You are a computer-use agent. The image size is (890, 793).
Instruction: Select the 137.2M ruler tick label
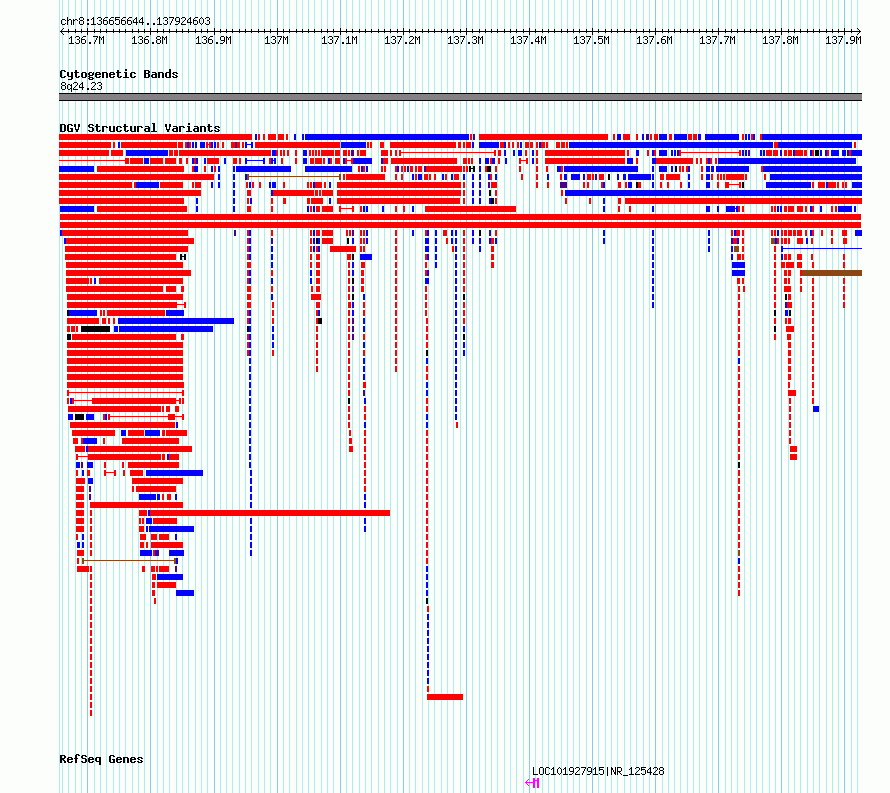(402, 40)
